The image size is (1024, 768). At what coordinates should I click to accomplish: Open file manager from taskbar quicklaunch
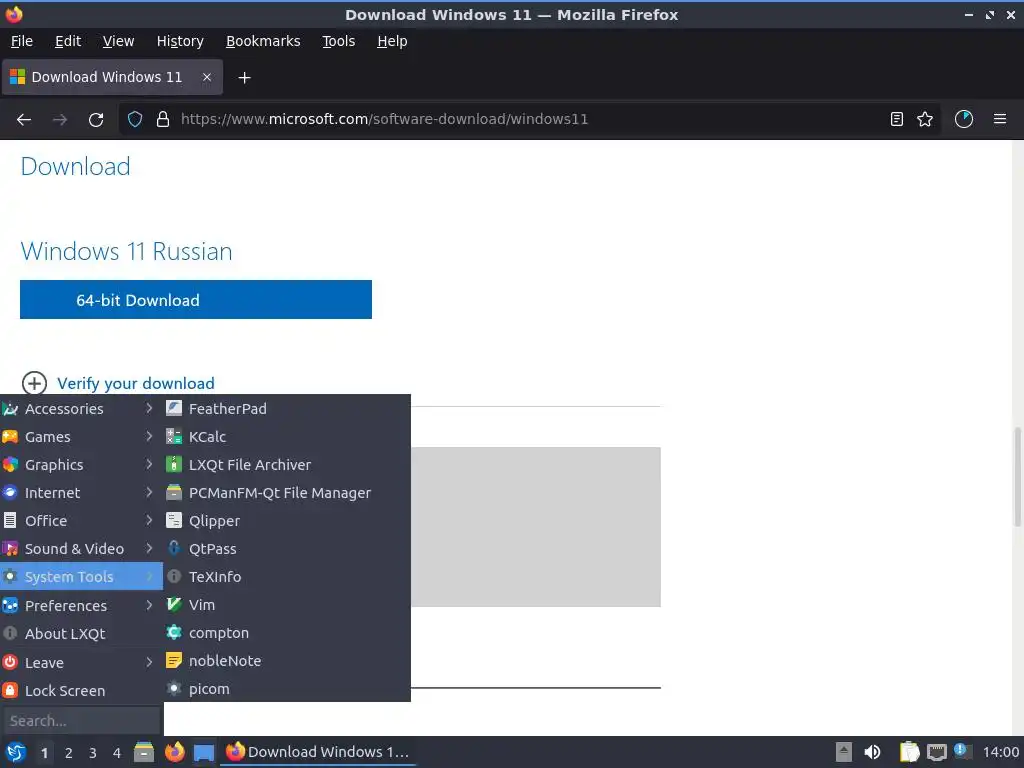point(144,752)
